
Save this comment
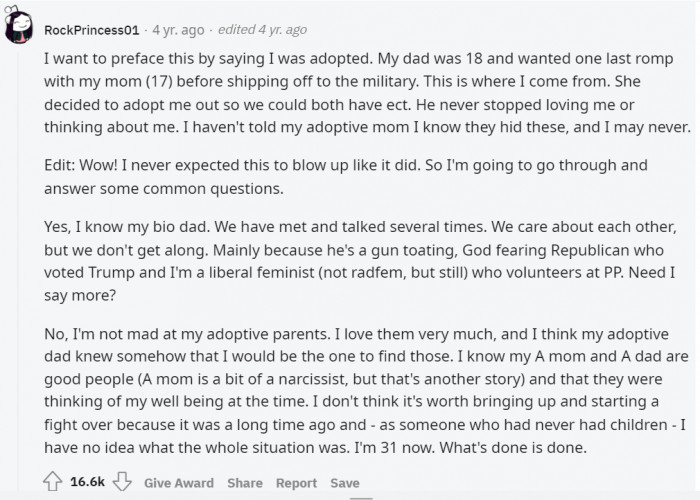345,483
